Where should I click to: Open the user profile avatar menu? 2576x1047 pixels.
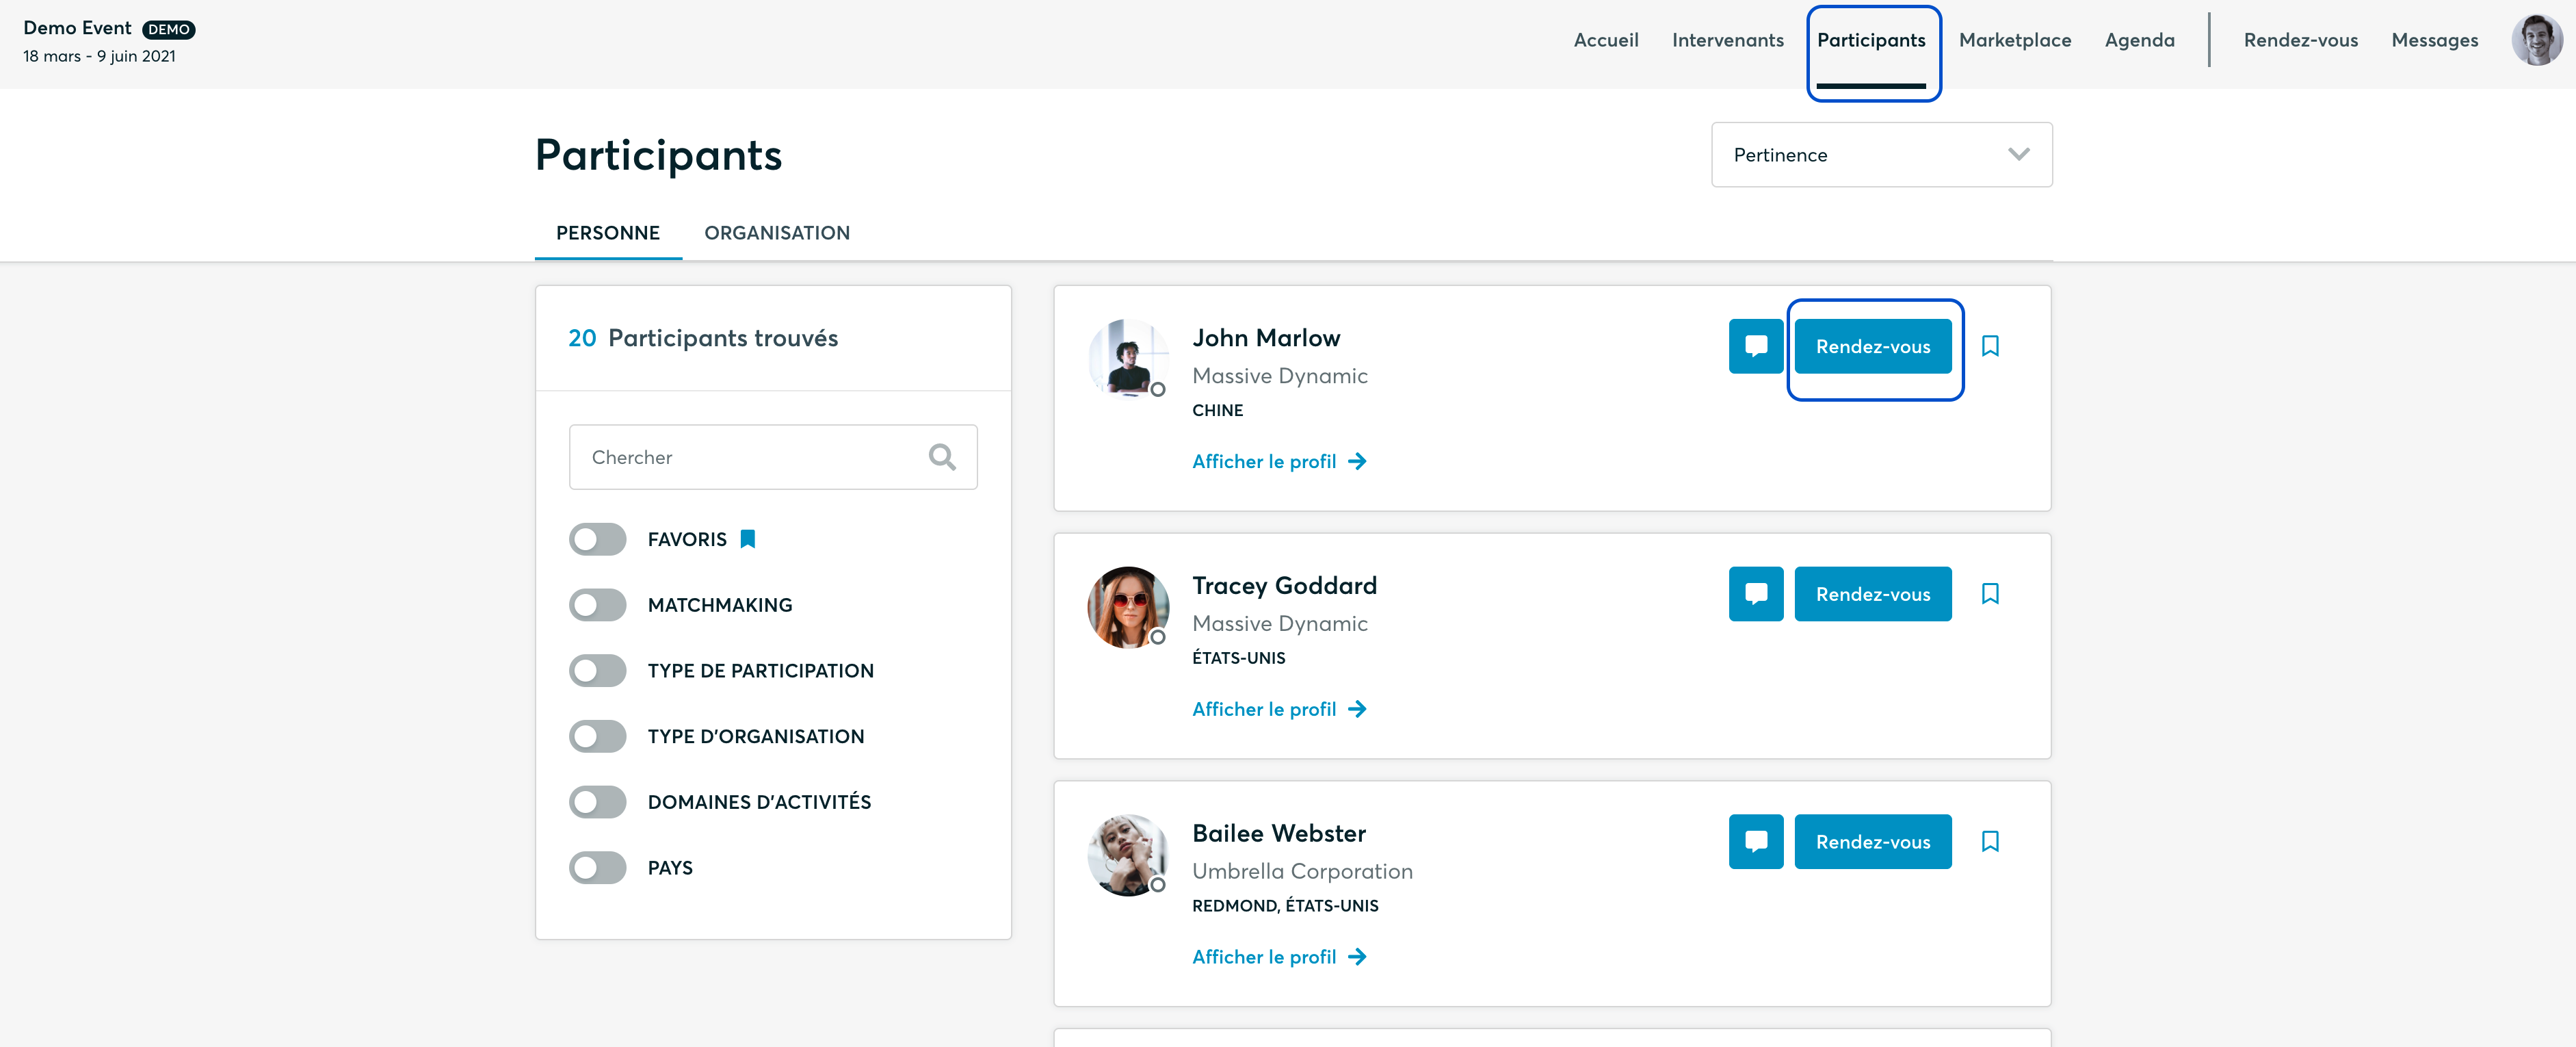pyautogui.click(x=2537, y=40)
